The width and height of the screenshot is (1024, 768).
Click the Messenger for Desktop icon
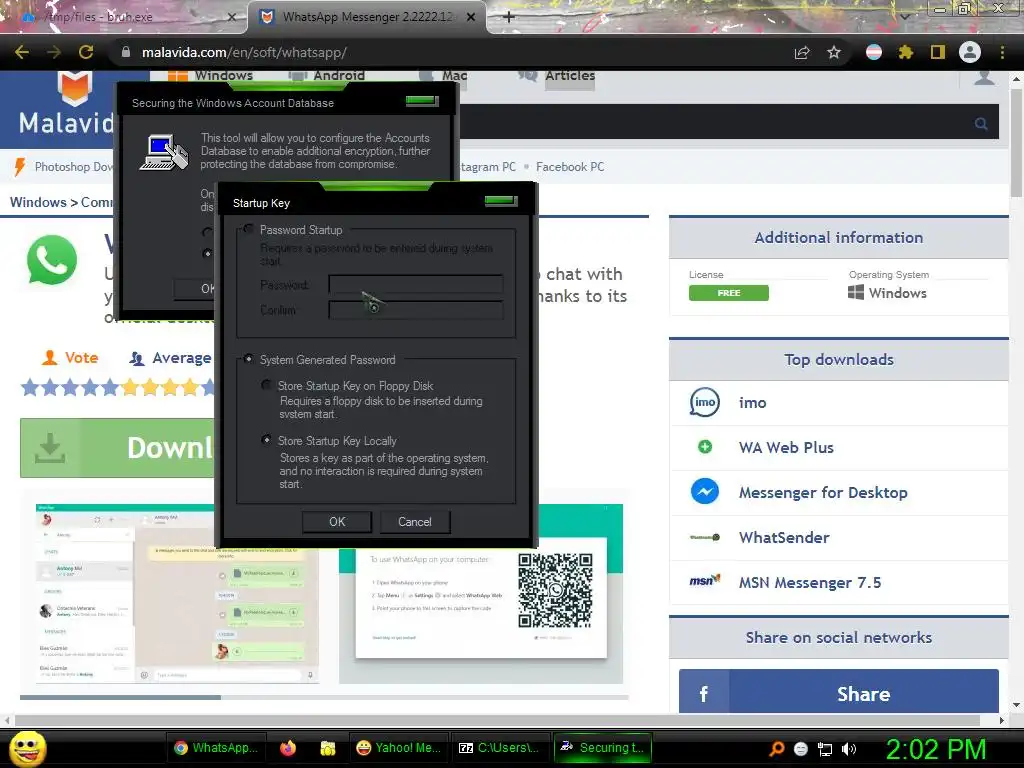point(705,492)
